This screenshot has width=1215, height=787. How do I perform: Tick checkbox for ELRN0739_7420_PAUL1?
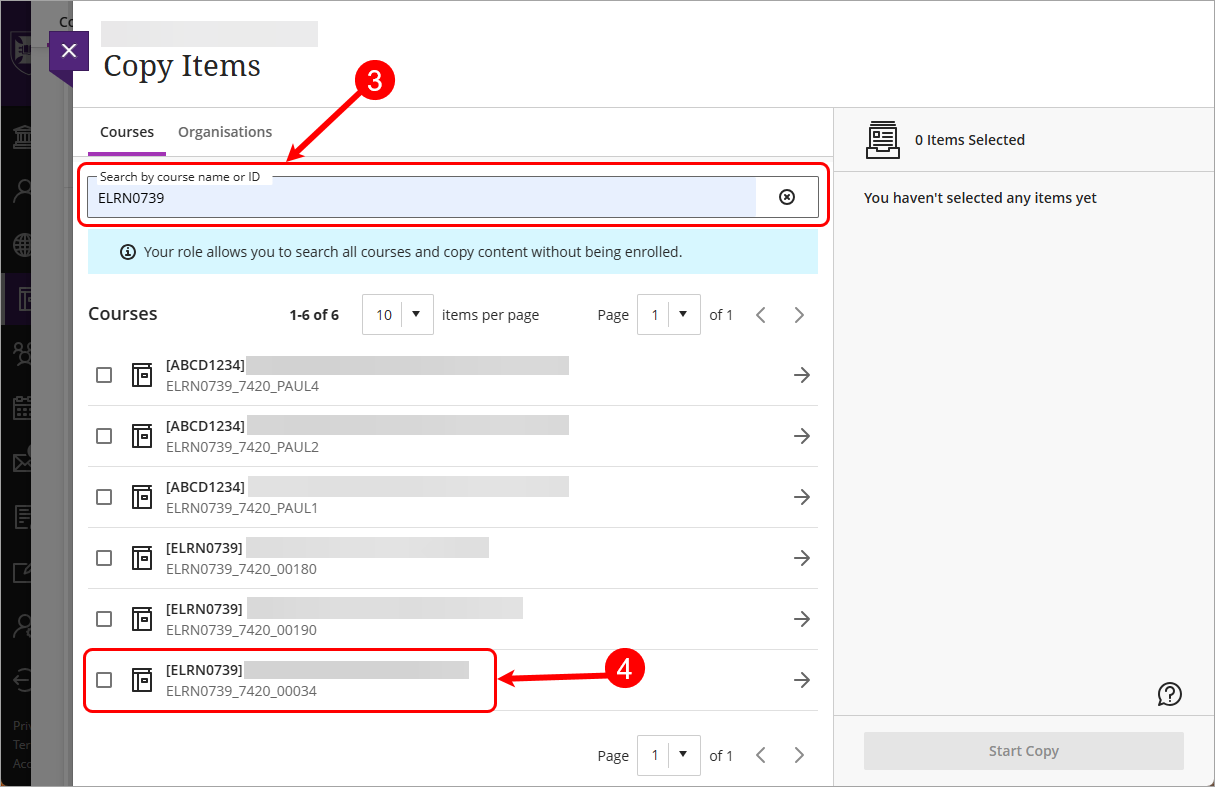(104, 497)
